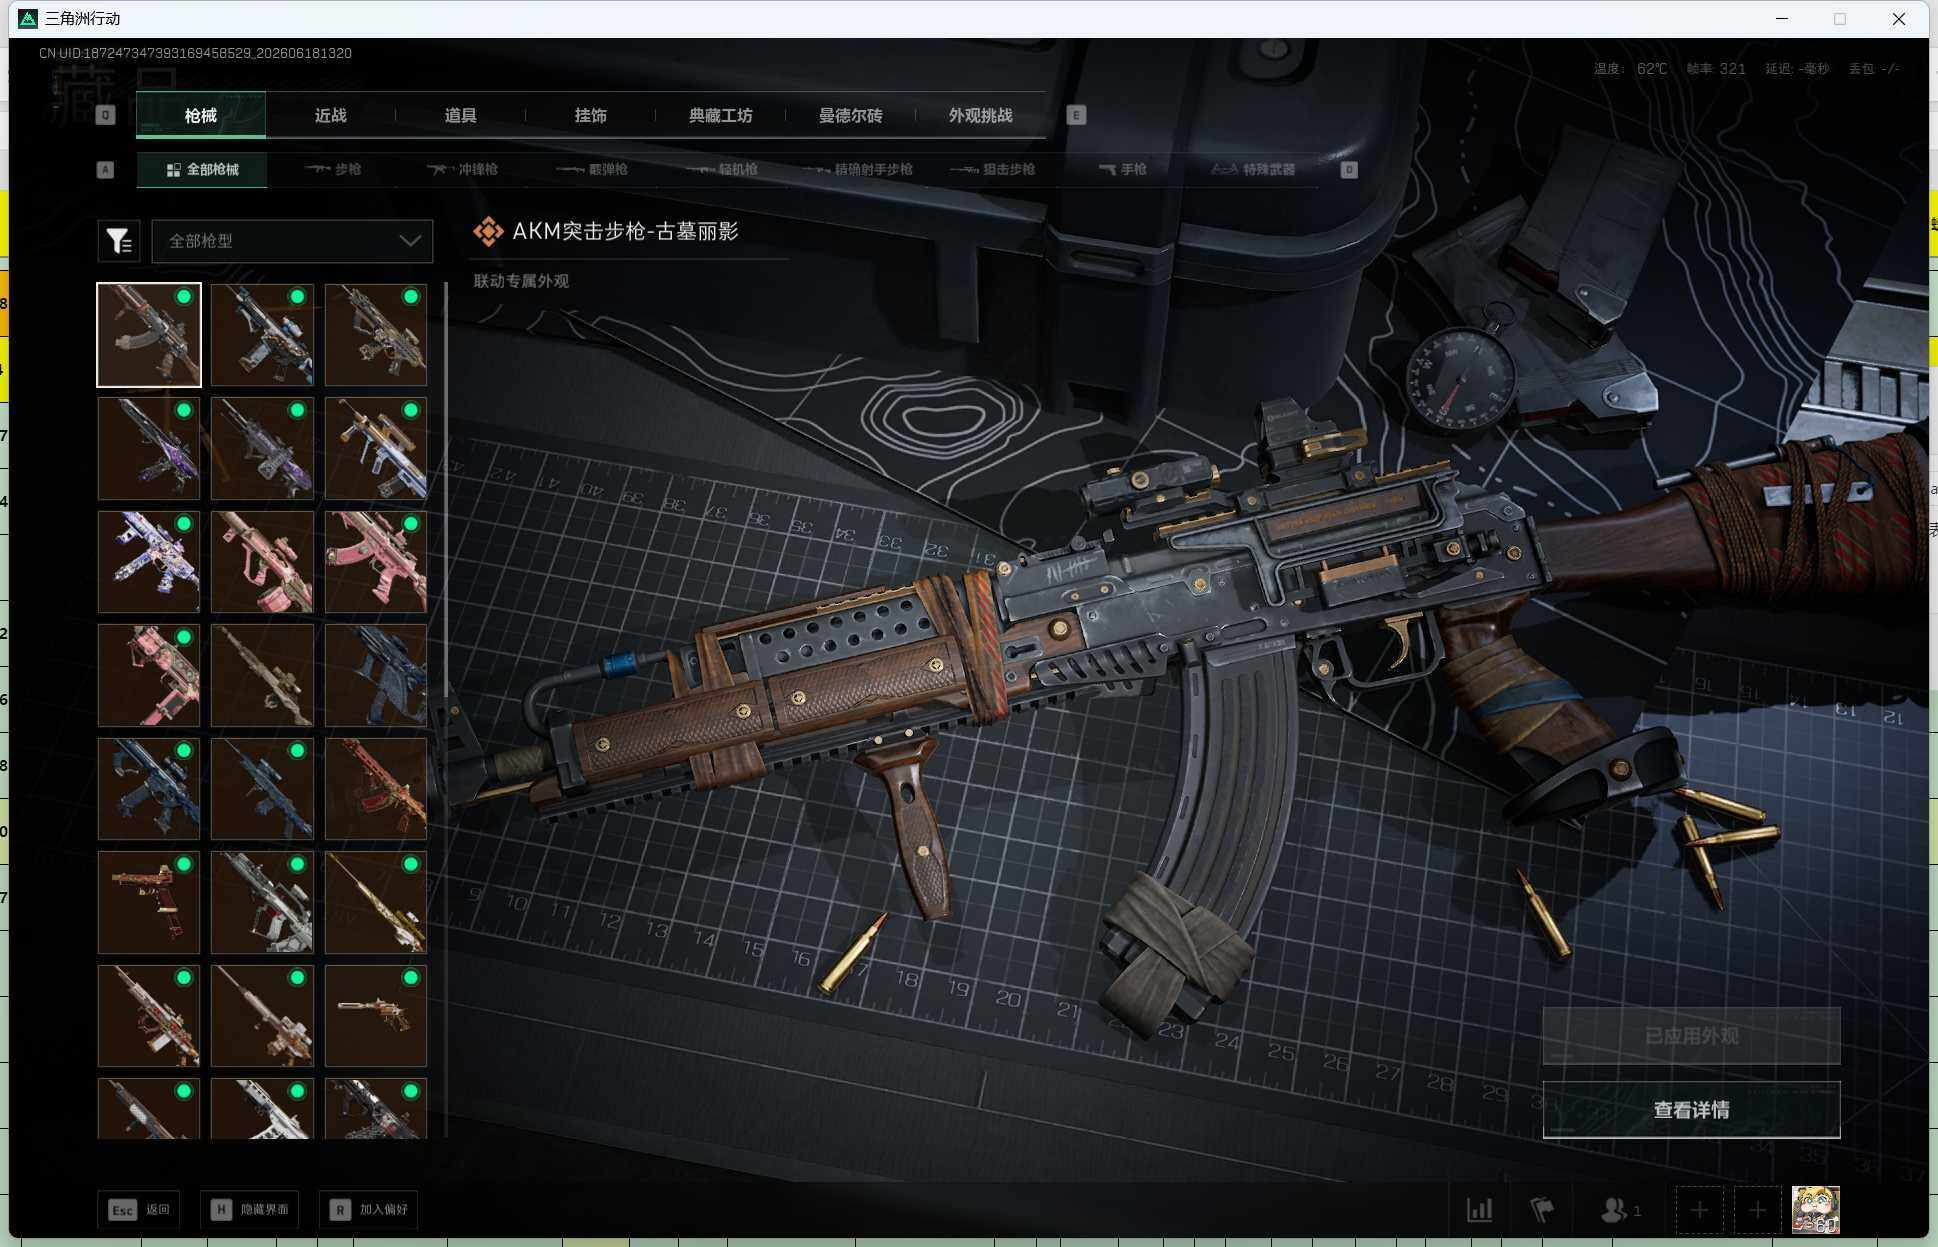Click the Q previous-tab key hint
The width and height of the screenshot is (1938, 1247).
click(105, 115)
